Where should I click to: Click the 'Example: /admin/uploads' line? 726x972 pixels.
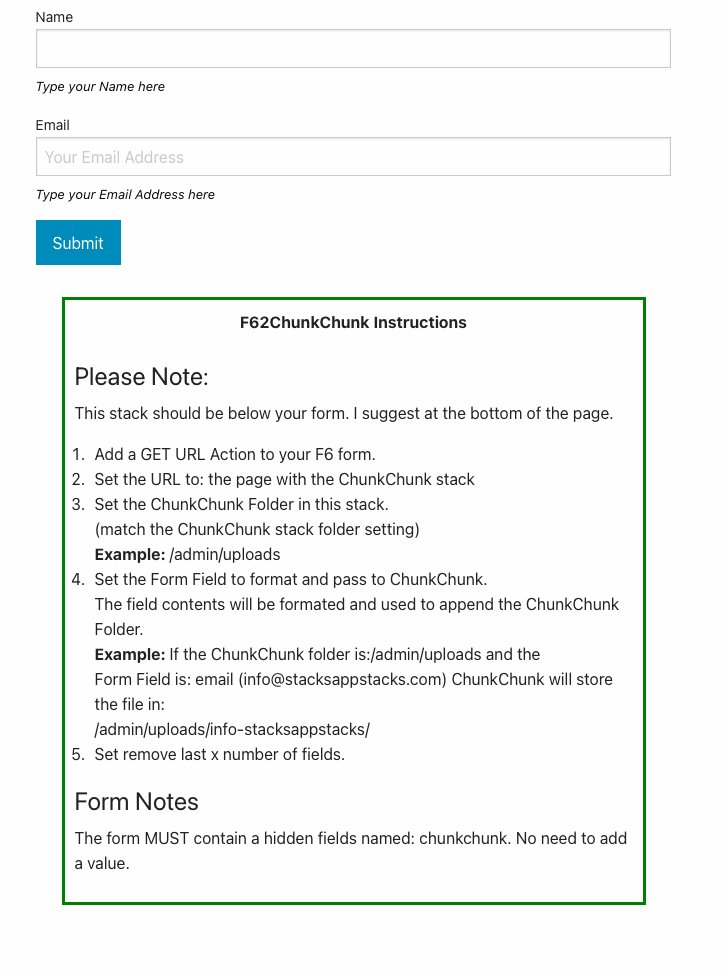click(x=187, y=554)
